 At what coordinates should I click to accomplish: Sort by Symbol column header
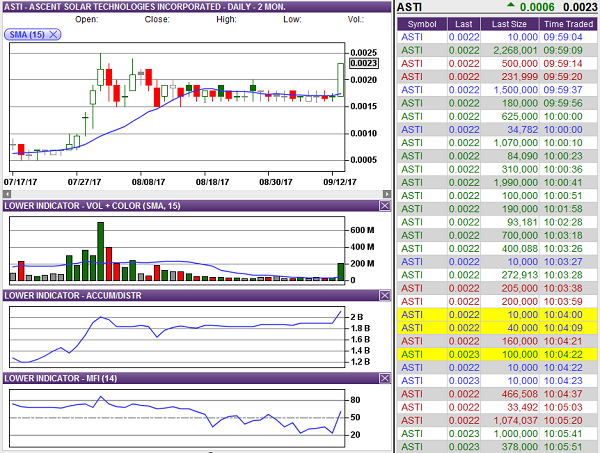pyautogui.click(x=422, y=24)
